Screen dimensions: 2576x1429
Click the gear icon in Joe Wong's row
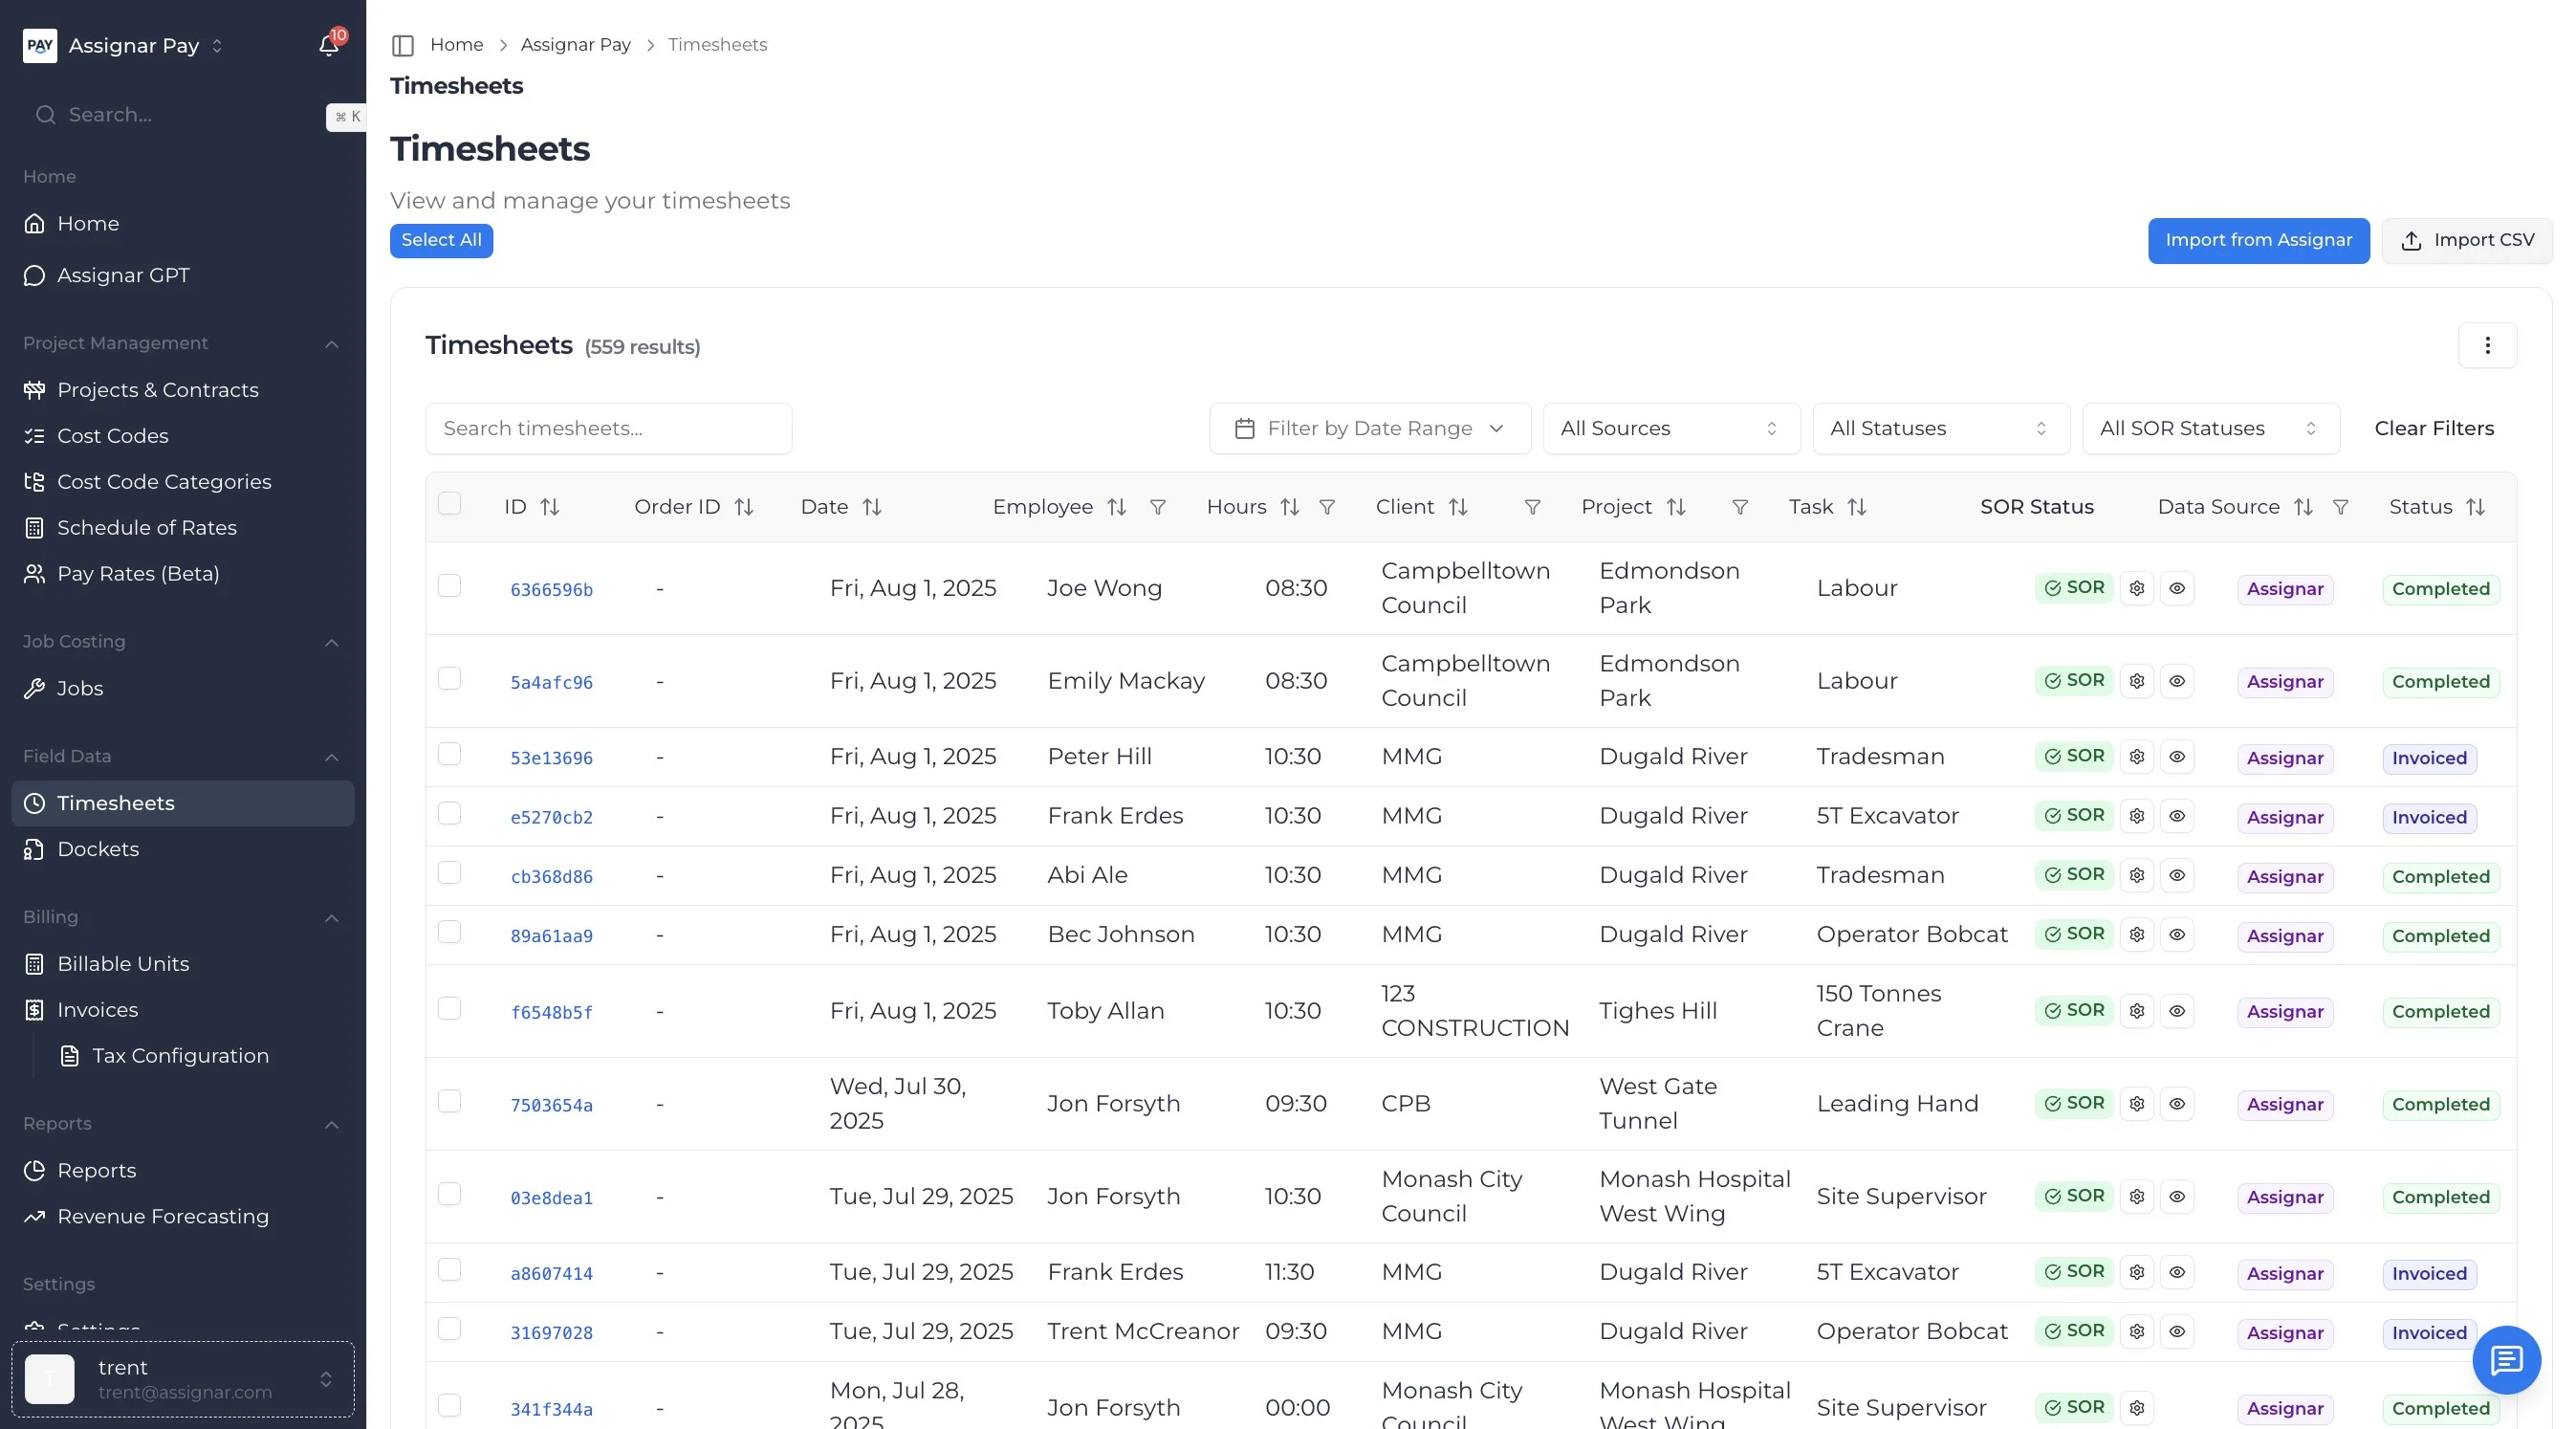[x=2137, y=589]
